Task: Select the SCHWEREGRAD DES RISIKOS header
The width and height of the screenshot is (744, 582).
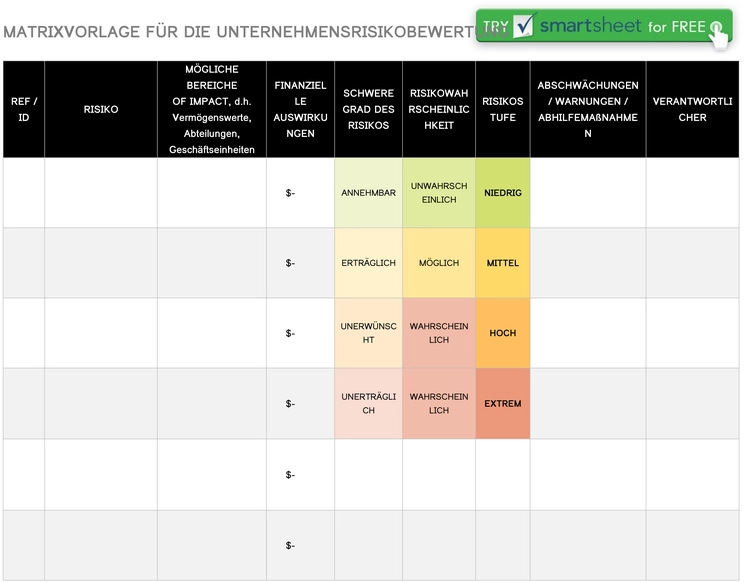Action: tap(368, 109)
